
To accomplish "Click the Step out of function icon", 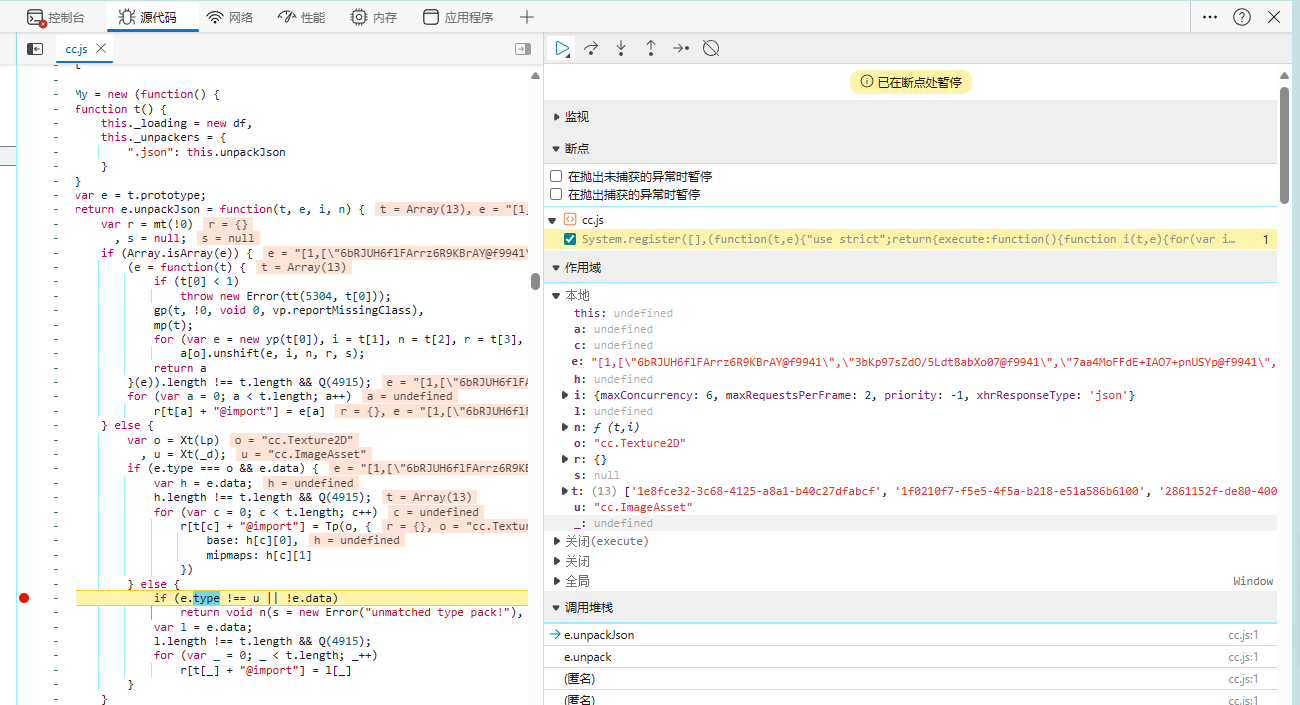I will pos(651,48).
